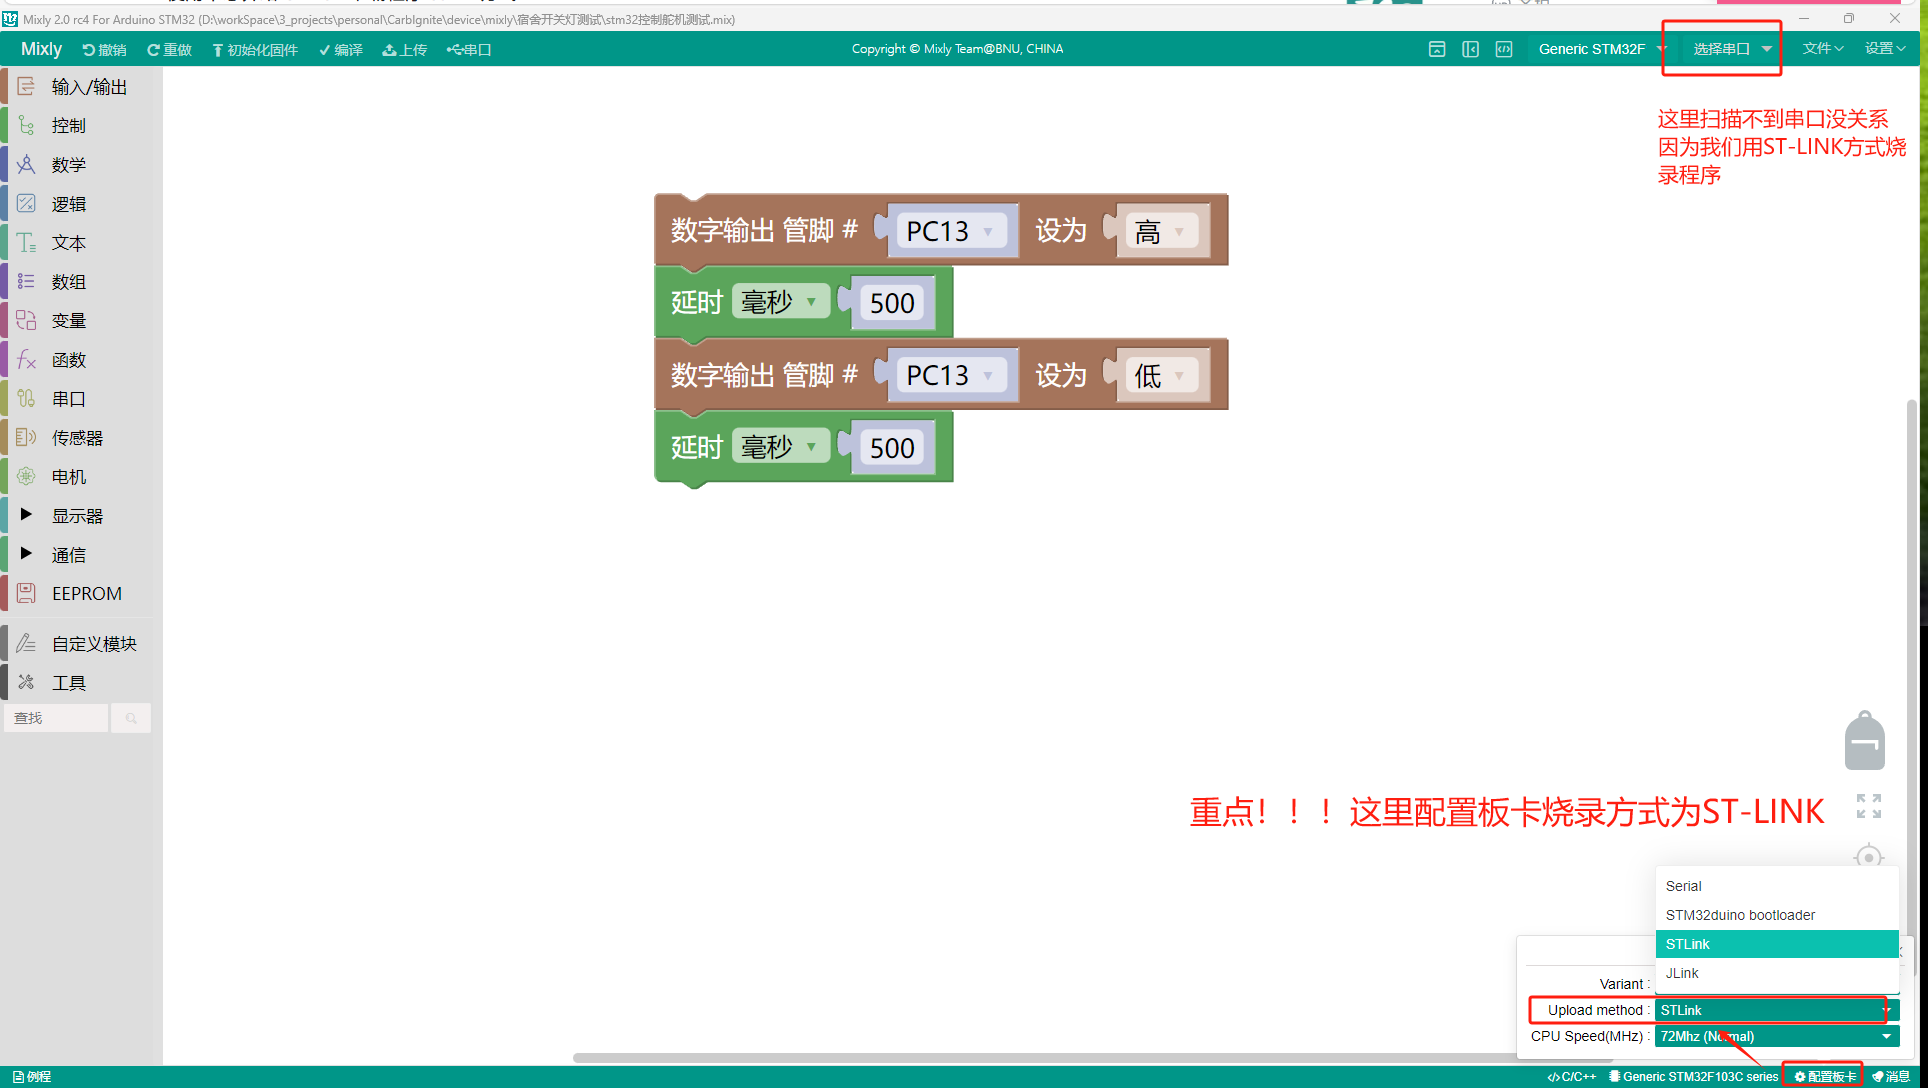Click the Undo (撤销) toolbar icon
The height and width of the screenshot is (1088, 1928).
tap(104, 50)
